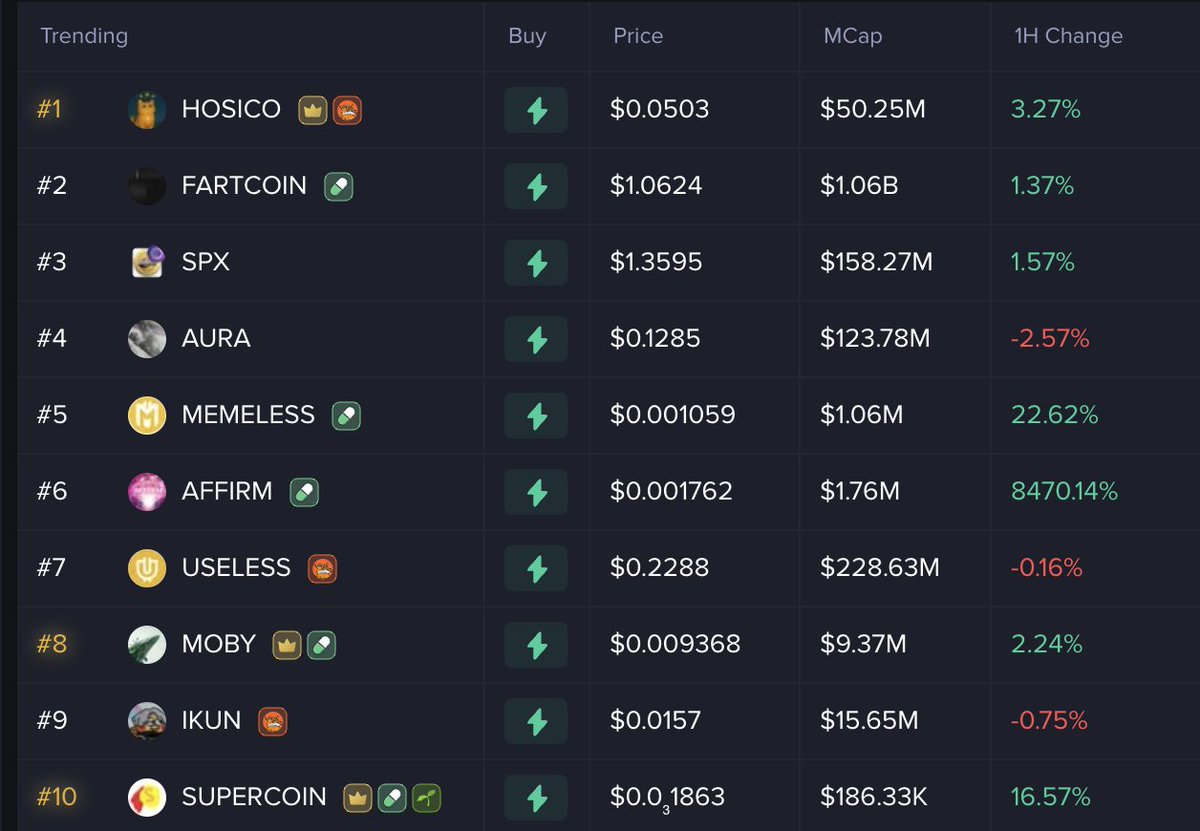Click the MCap column header
The image size is (1200, 831).
(x=852, y=36)
